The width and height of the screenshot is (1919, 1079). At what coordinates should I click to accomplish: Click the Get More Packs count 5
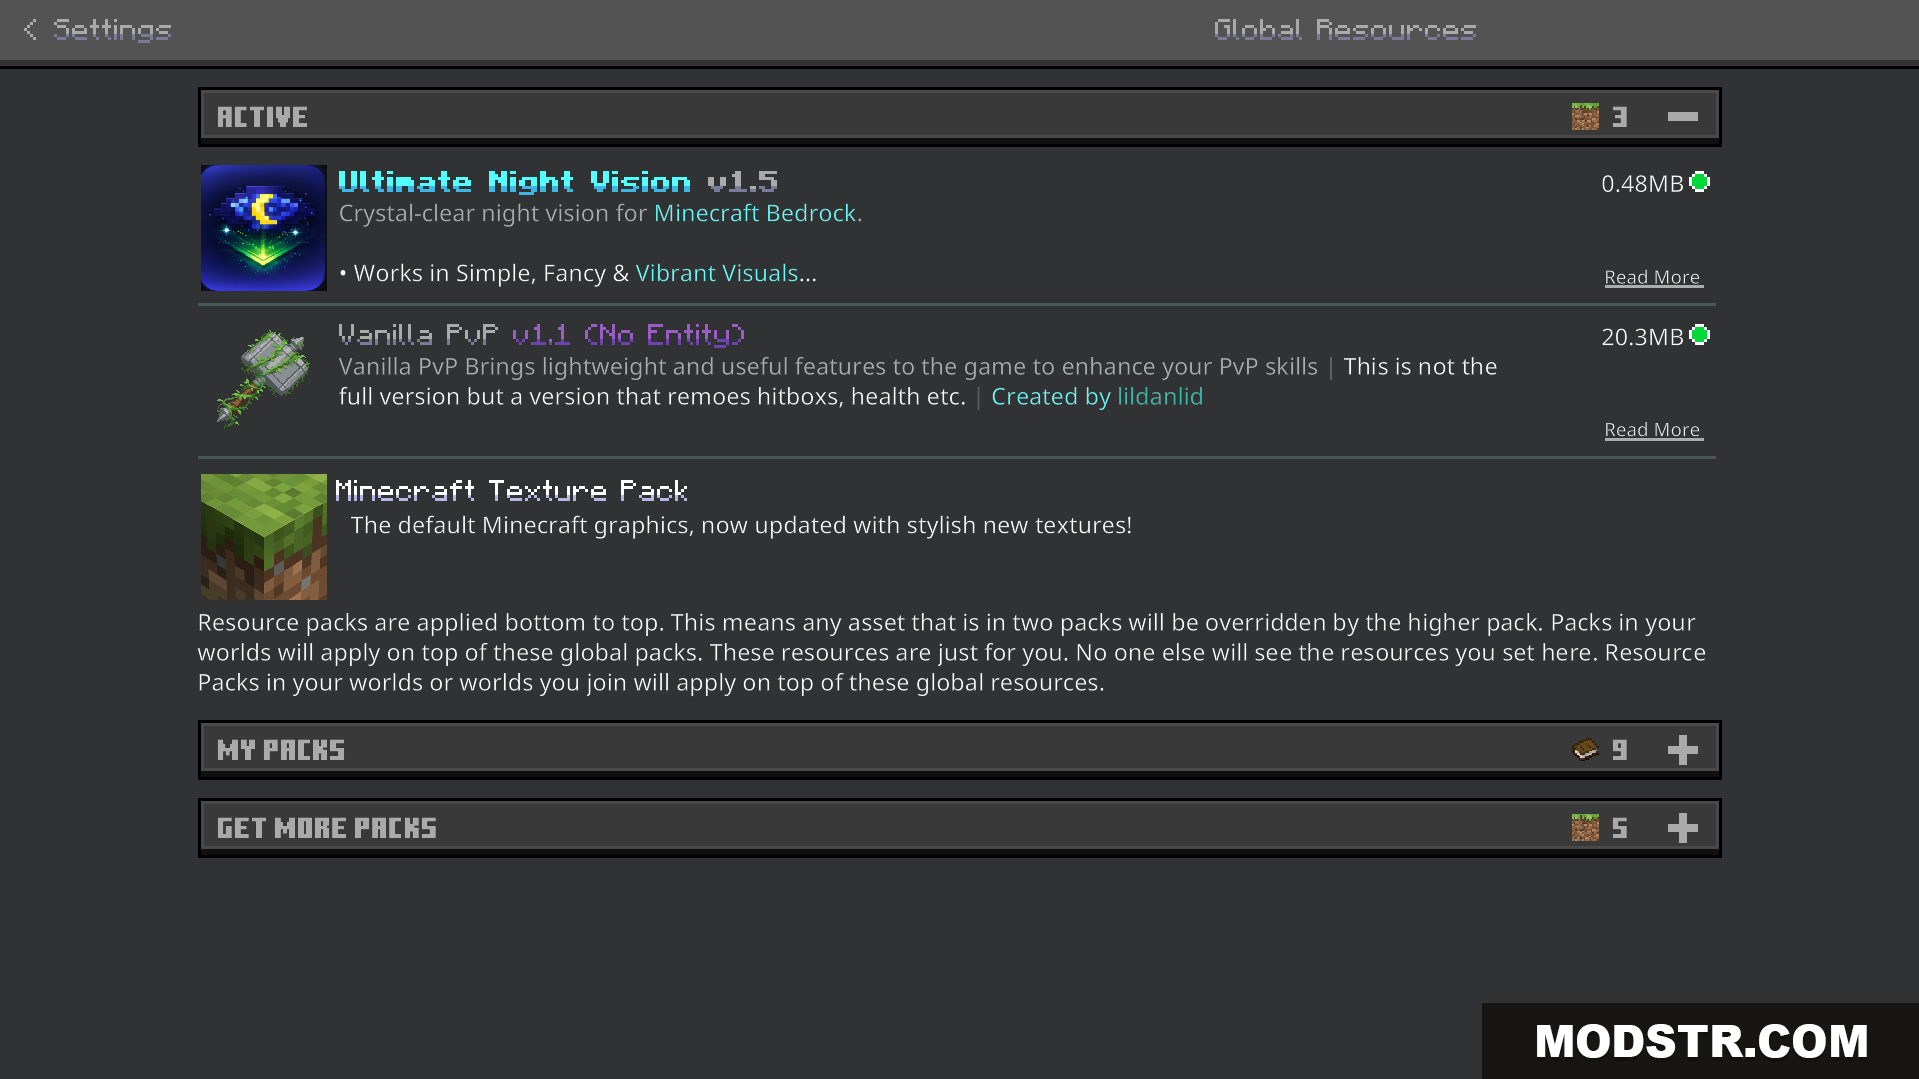pos(1620,828)
